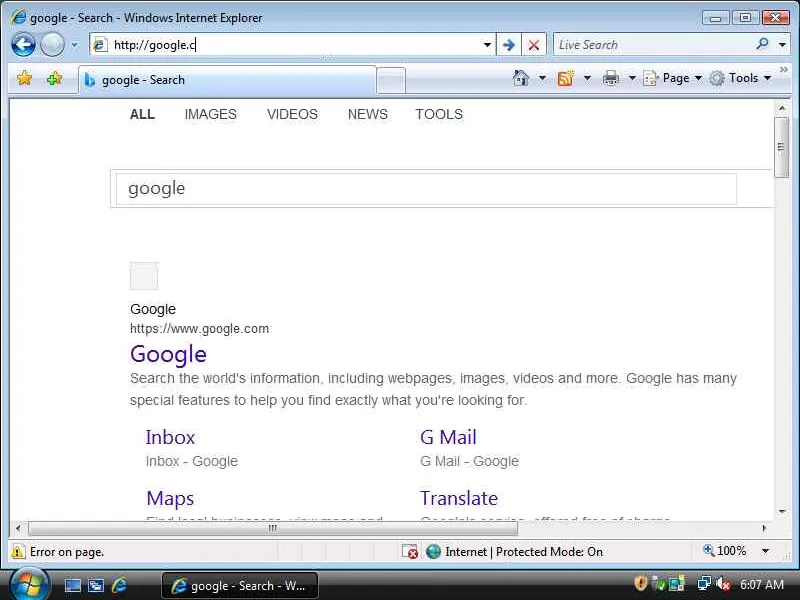Expand the Feeds dropdown arrow
Viewport: 800px width, 600px height.
click(587, 78)
